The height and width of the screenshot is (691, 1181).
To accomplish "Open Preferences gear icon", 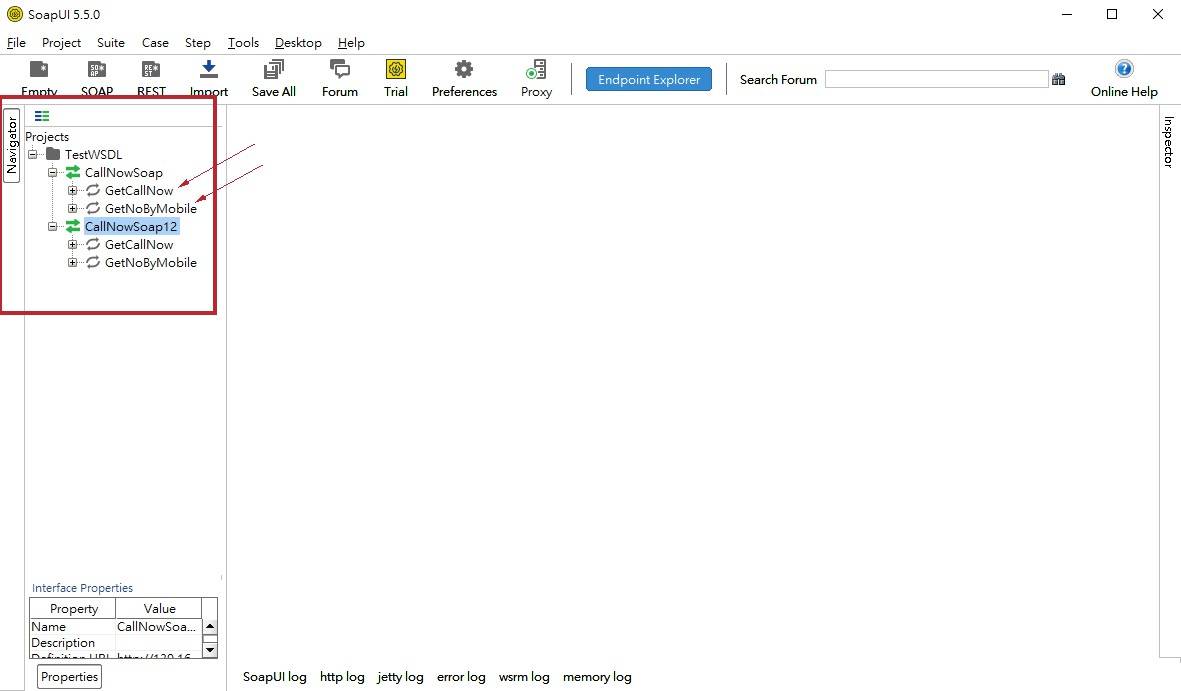I will pyautogui.click(x=464, y=69).
